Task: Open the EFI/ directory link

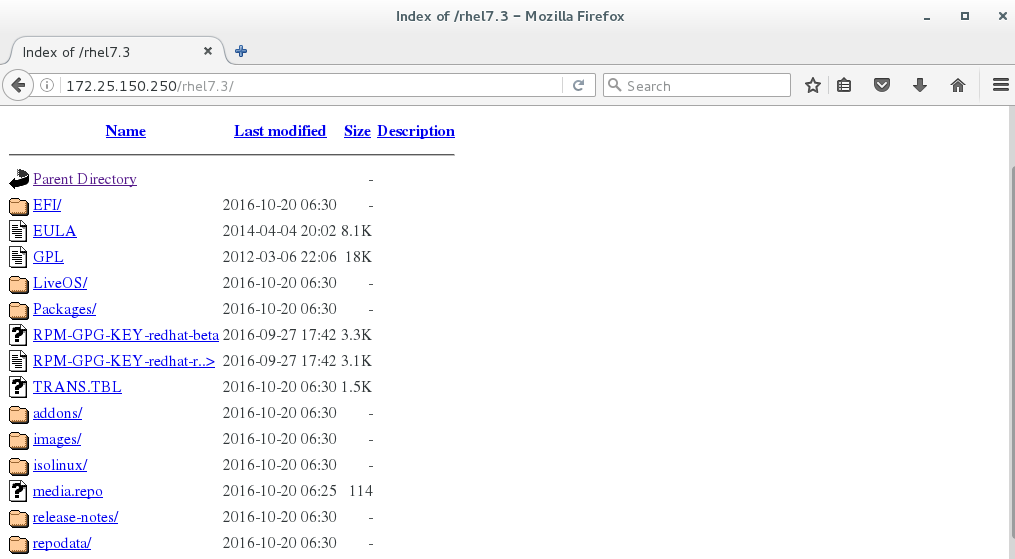Action: 47,205
